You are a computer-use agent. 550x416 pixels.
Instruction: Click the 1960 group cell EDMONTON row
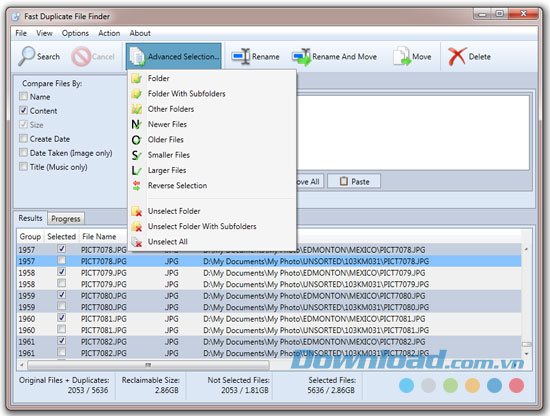click(x=27, y=318)
